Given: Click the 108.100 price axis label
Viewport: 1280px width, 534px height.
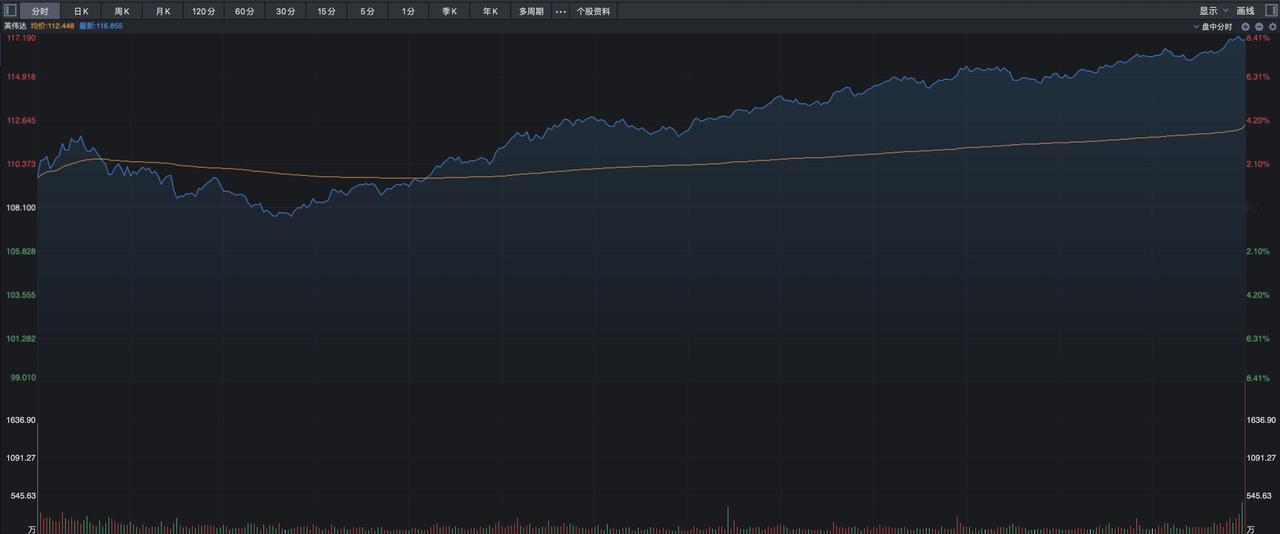Looking at the screenshot, I should click(20, 208).
